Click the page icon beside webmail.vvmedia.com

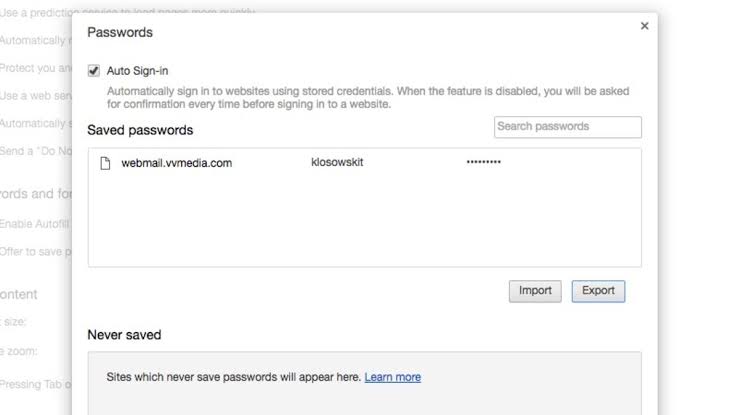click(x=104, y=163)
